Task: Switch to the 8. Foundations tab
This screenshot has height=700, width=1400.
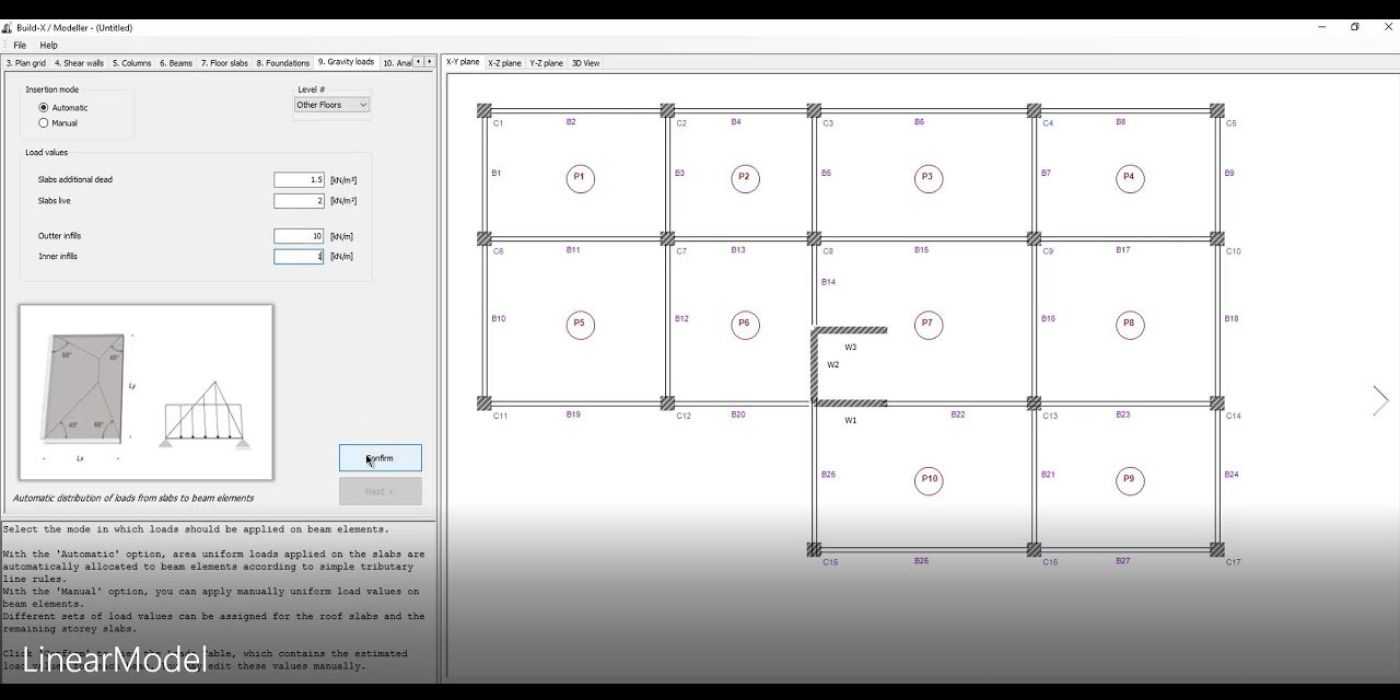Action: click(283, 63)
